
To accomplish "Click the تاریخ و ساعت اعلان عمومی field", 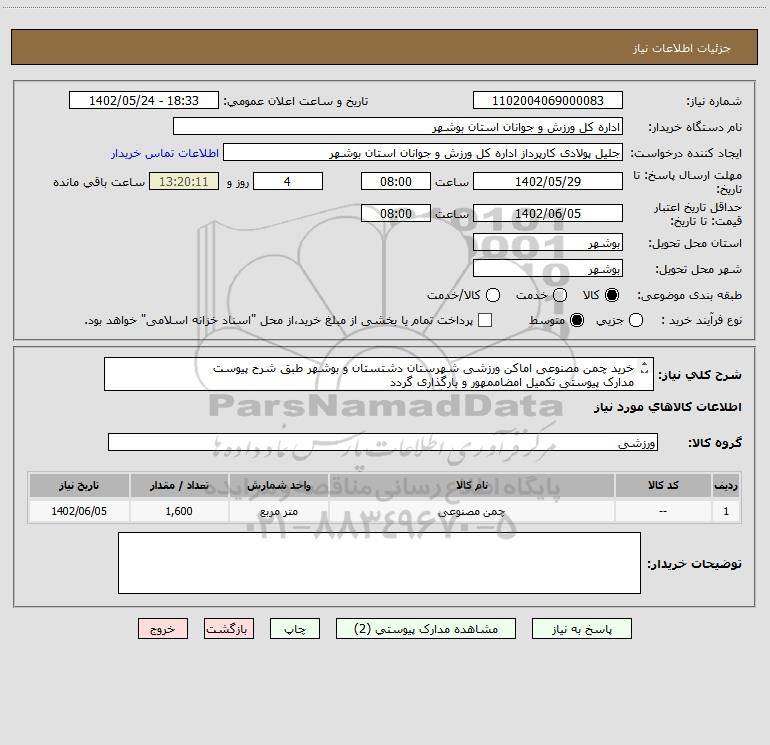I will (x=144, y=100).
